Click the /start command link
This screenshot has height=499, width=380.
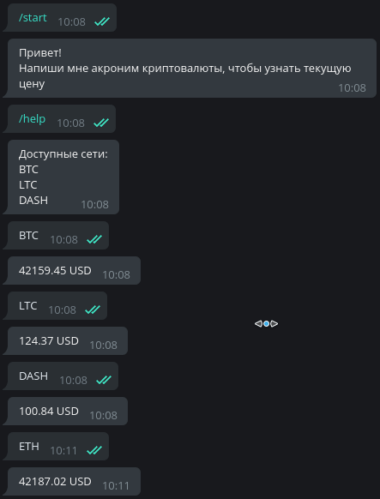point(33,18)
